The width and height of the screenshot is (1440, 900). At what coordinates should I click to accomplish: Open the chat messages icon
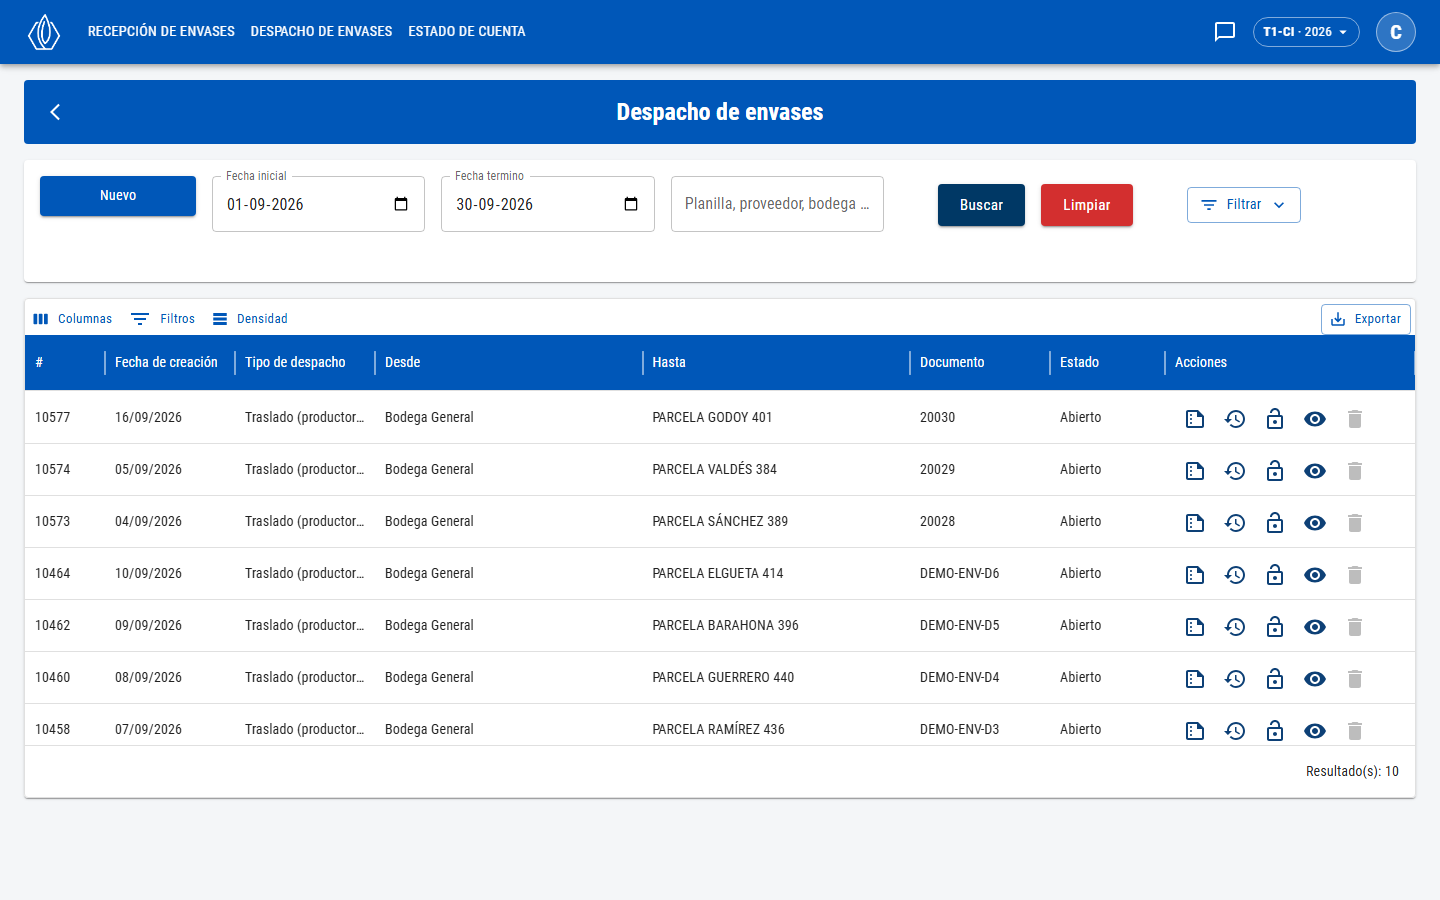point(1225,32)
